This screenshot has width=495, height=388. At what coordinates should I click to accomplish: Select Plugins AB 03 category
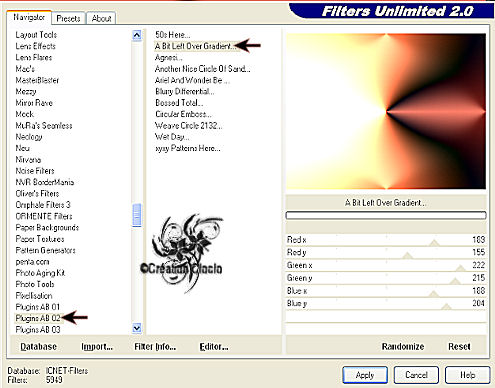pyautogui.click(x=38, y=330)
